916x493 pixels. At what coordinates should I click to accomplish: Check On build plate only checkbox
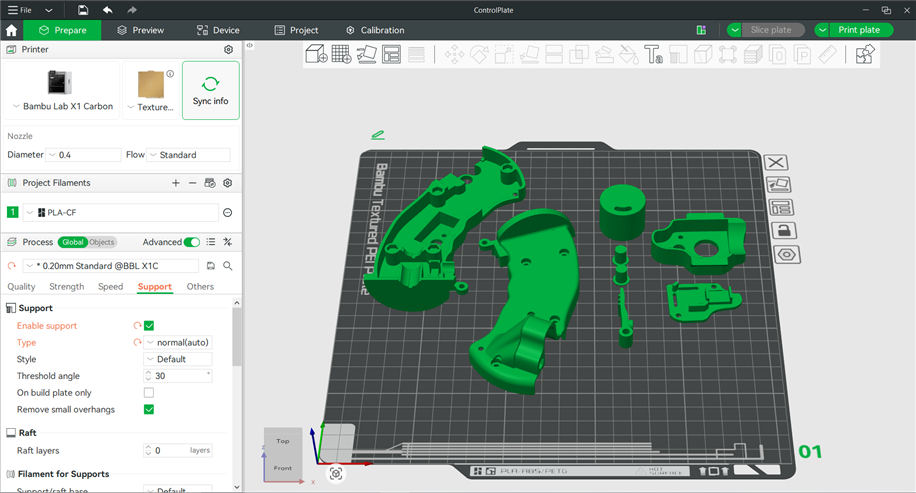[149, 393]
